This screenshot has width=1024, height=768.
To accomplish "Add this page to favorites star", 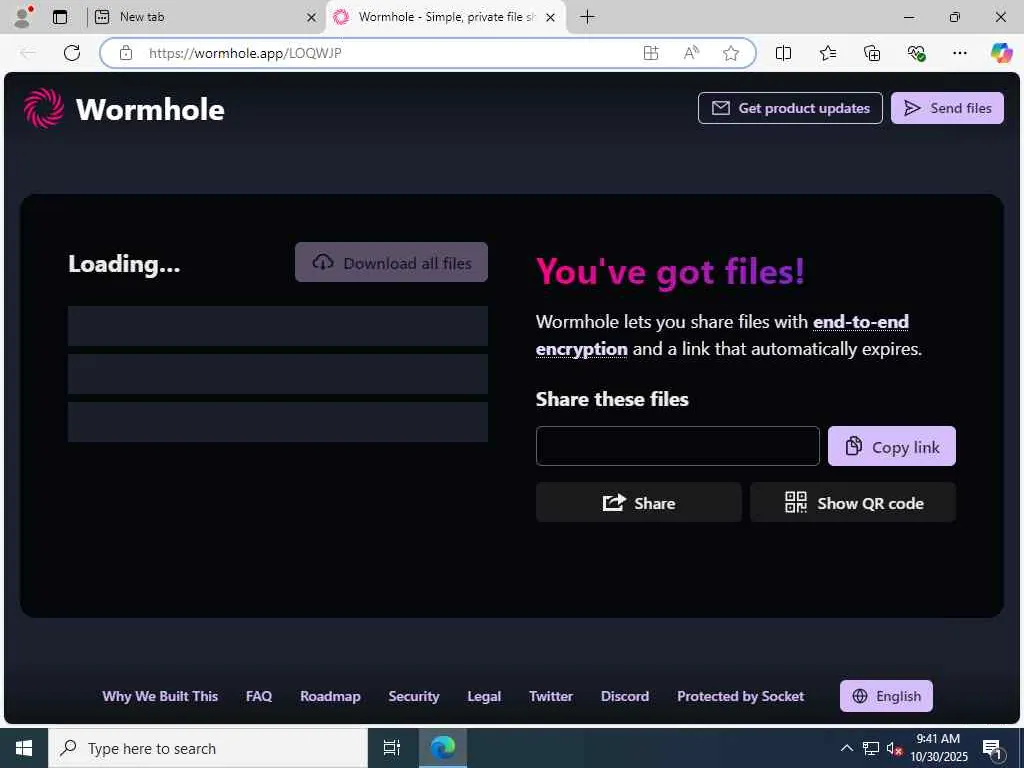I will click(731, 53).
